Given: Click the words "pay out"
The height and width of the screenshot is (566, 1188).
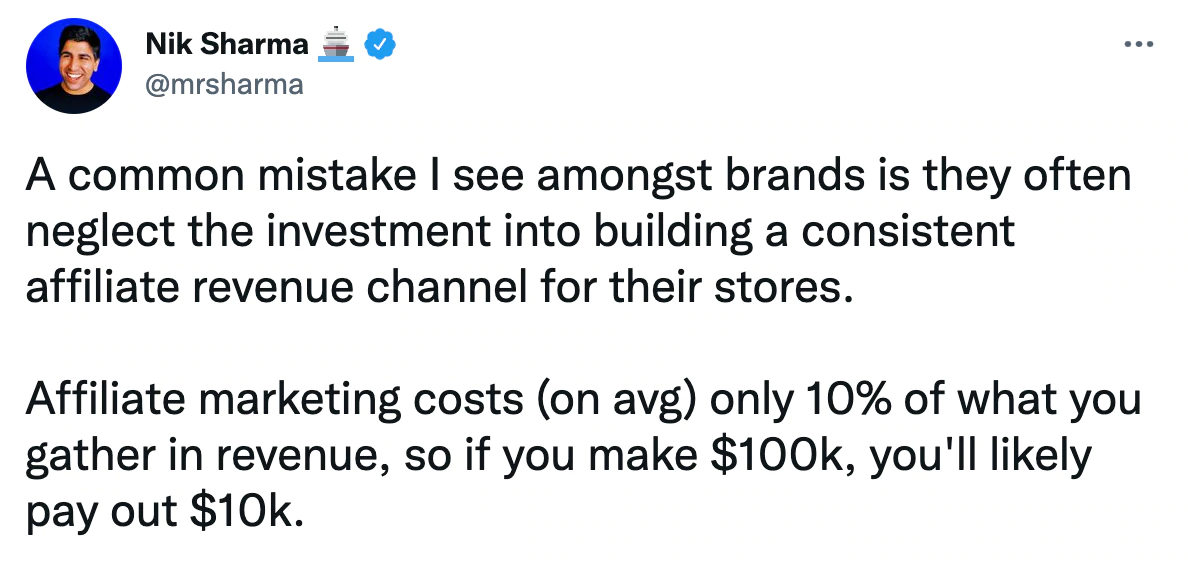Looking at the screenshot, I should pos(96,513).
